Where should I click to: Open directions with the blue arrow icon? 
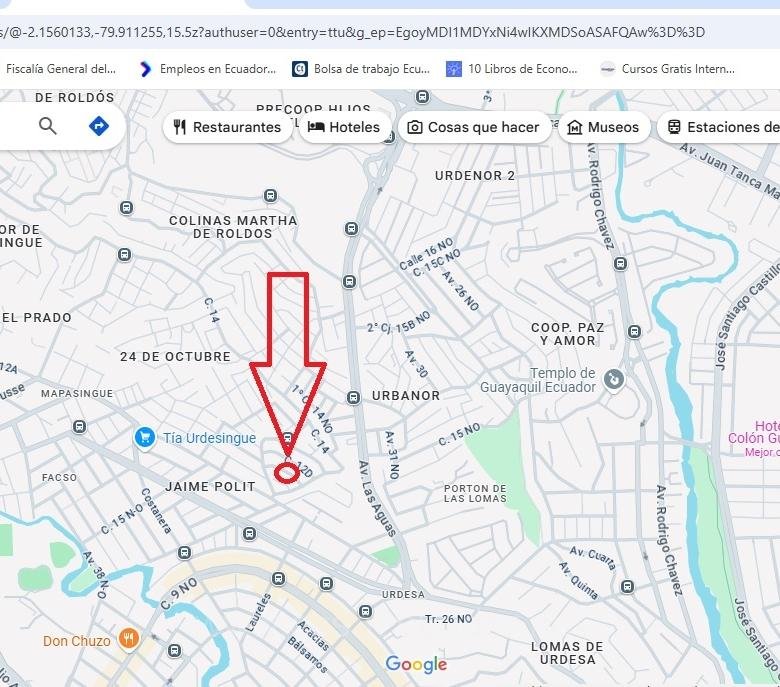(x=98, y=126)
